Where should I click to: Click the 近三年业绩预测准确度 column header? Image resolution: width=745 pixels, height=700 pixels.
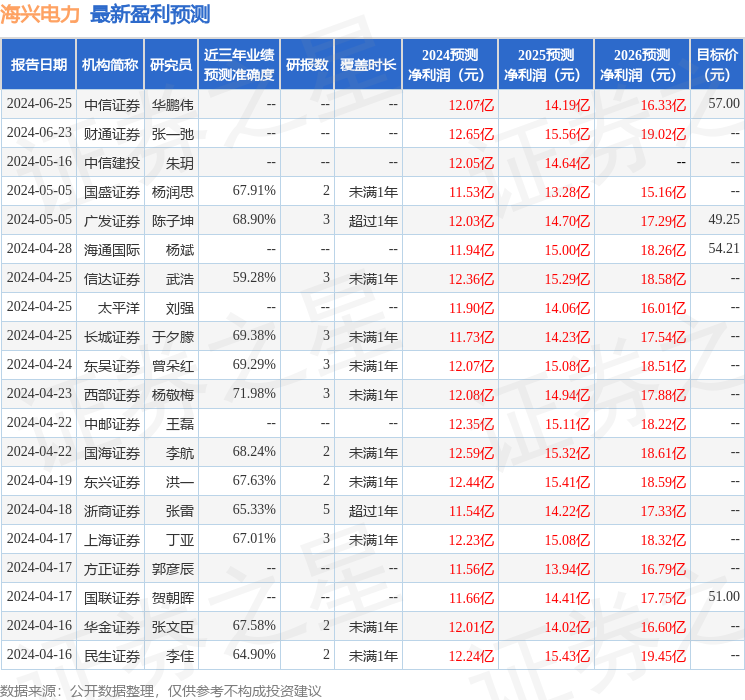pos(239,65)
